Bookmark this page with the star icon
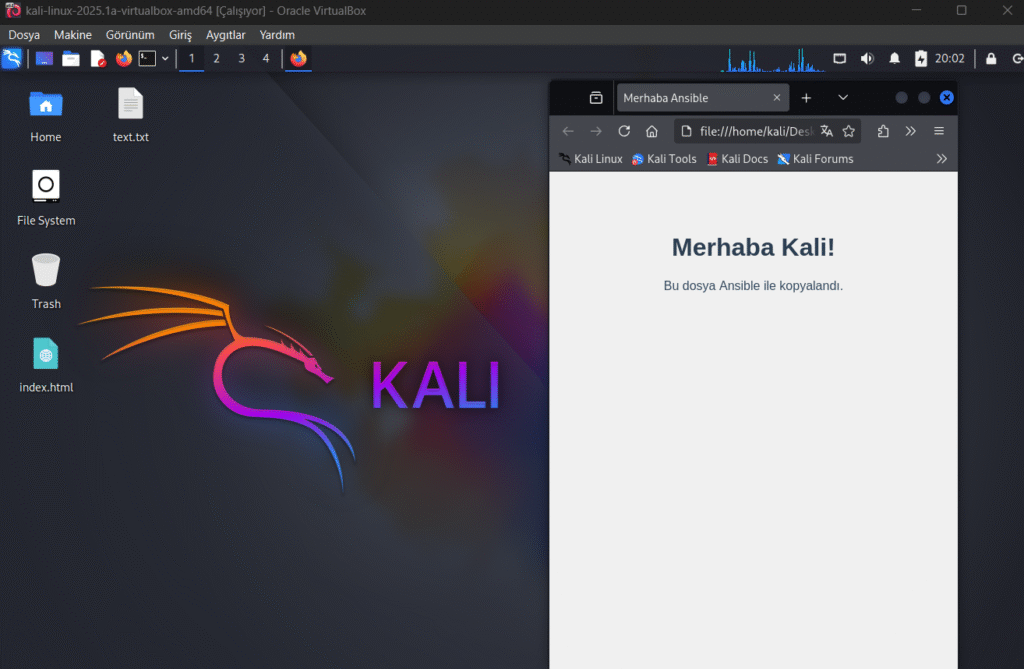Screen dimensions: 1024x669 [x=849, y=131]
